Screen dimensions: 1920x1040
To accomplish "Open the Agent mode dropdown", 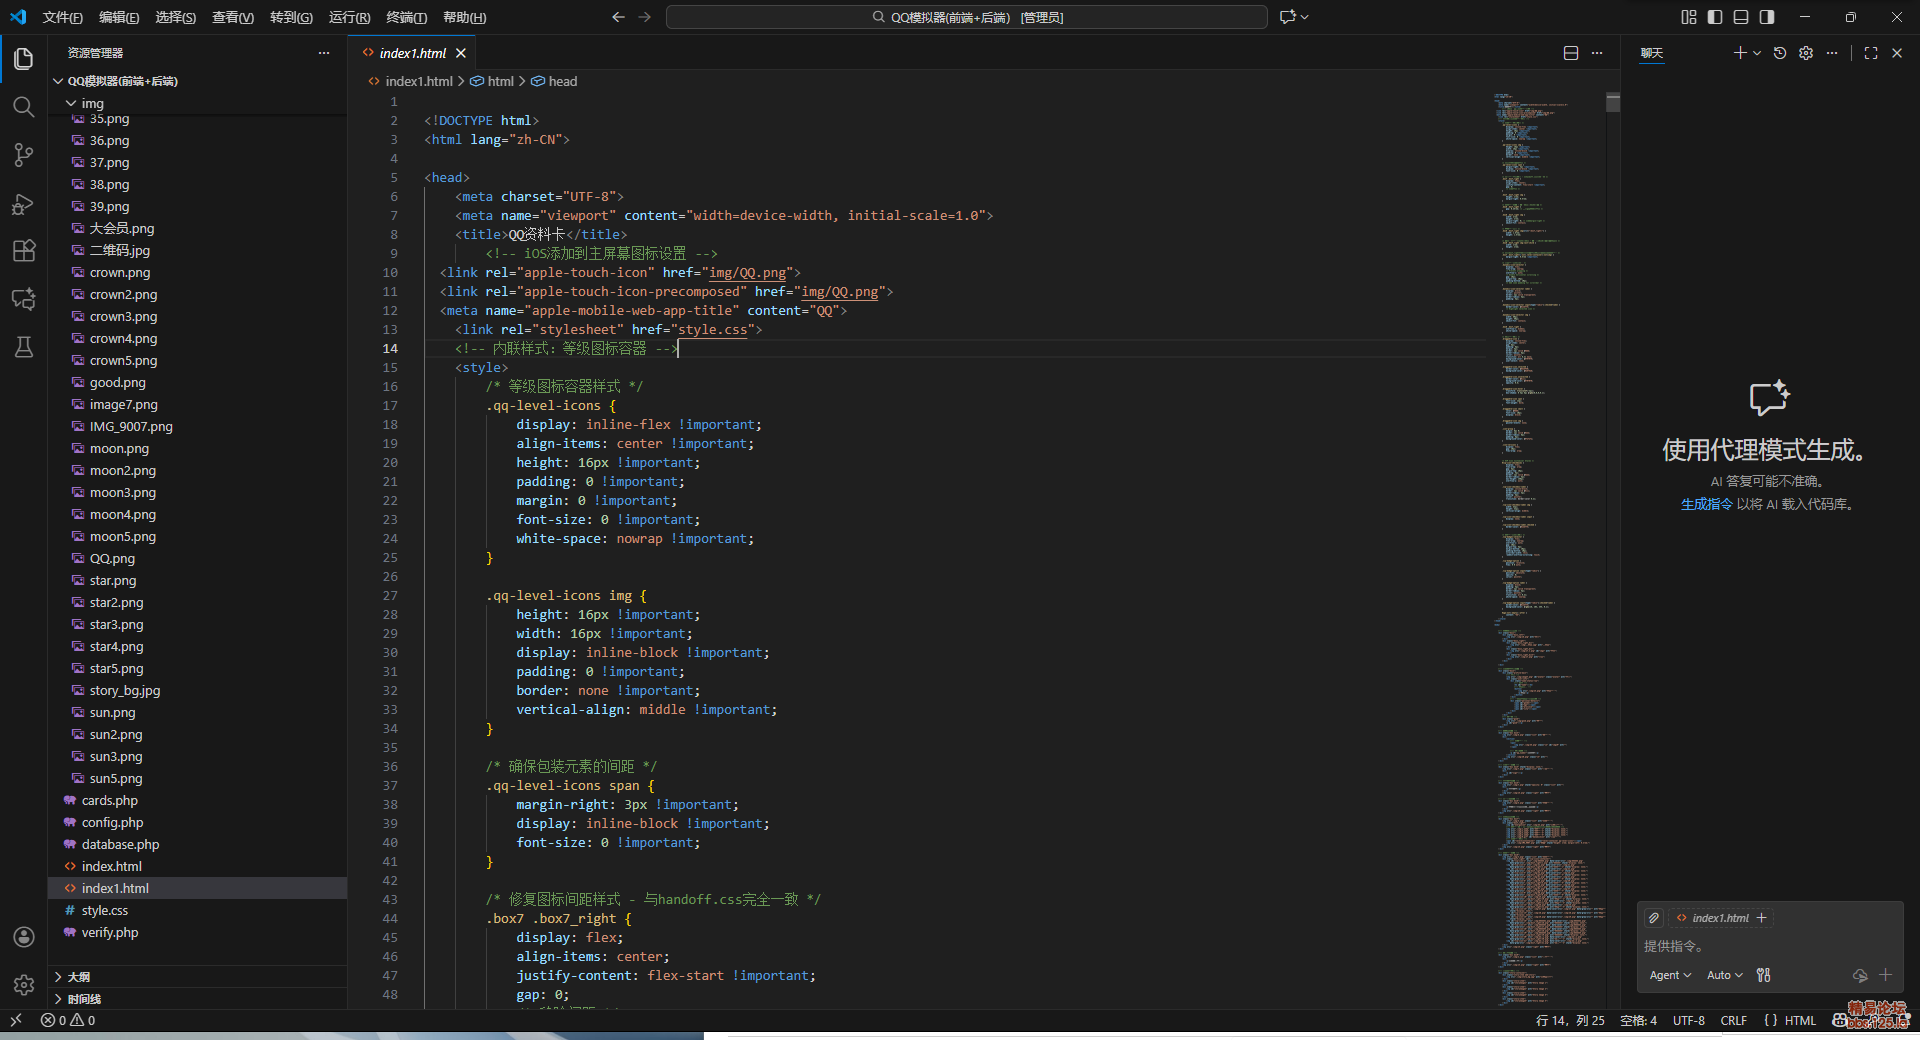I will (1670, 975).
